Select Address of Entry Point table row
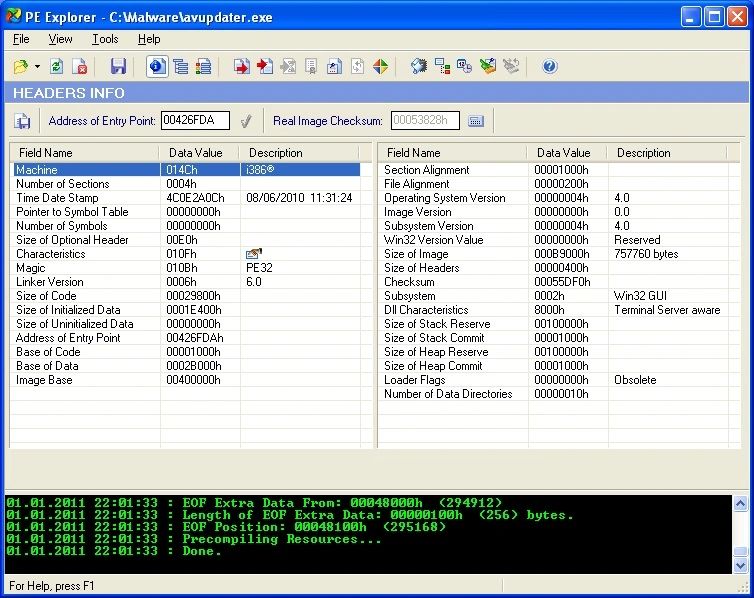754x598 pixels. pos(187,337)
